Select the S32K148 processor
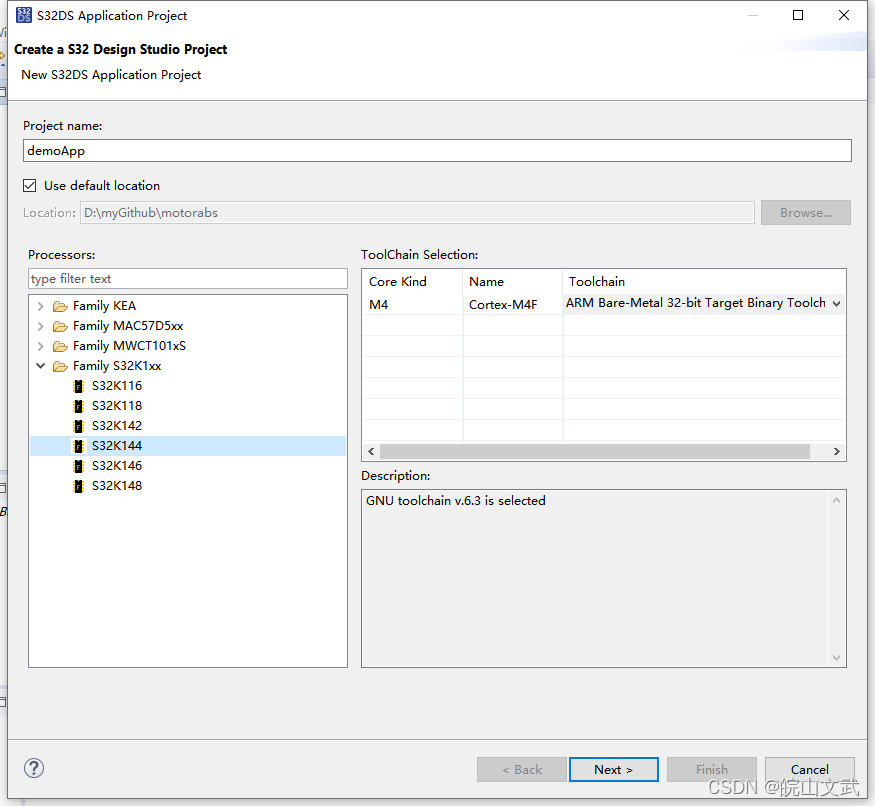 (117, 486)
